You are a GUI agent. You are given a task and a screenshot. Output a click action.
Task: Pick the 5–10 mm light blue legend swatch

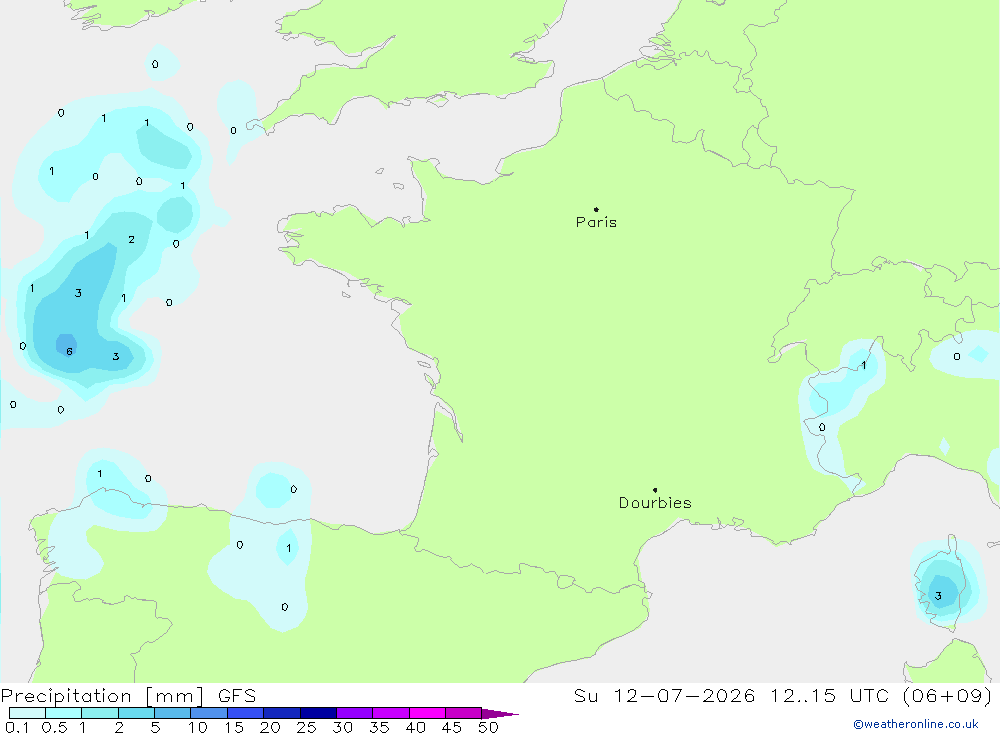tap(172, 713)
